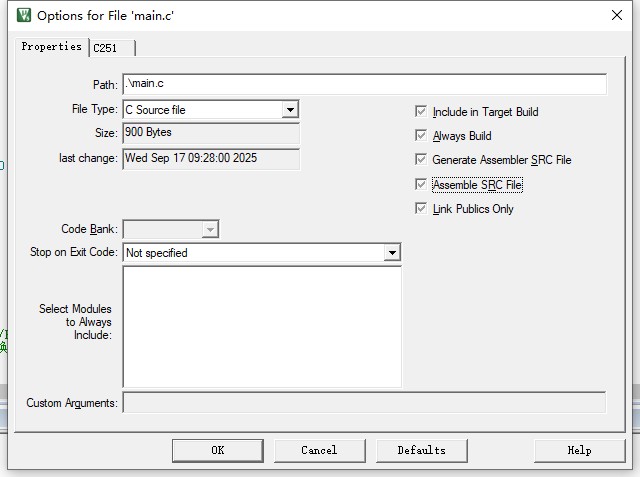This screenshot has width=640, height=477.
Task: Expand the Stop on Exit Code dropdown
Action: (392, 253)
